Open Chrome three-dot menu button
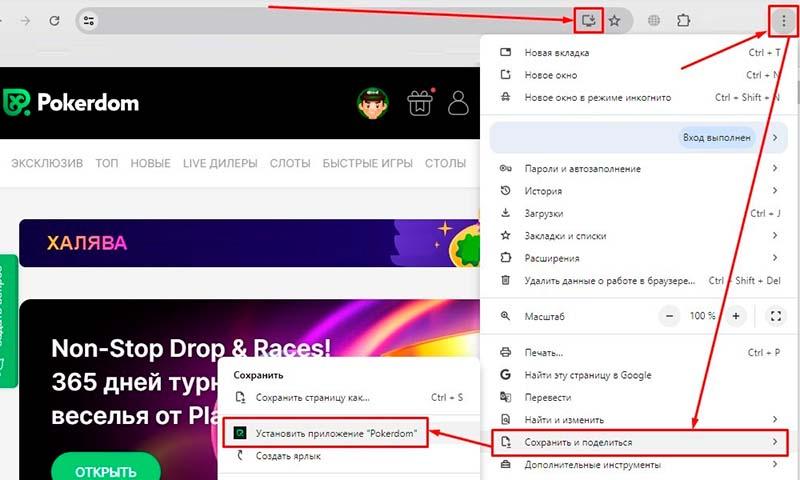This screenshot has width=800, height=480. (x=783, y=21)
